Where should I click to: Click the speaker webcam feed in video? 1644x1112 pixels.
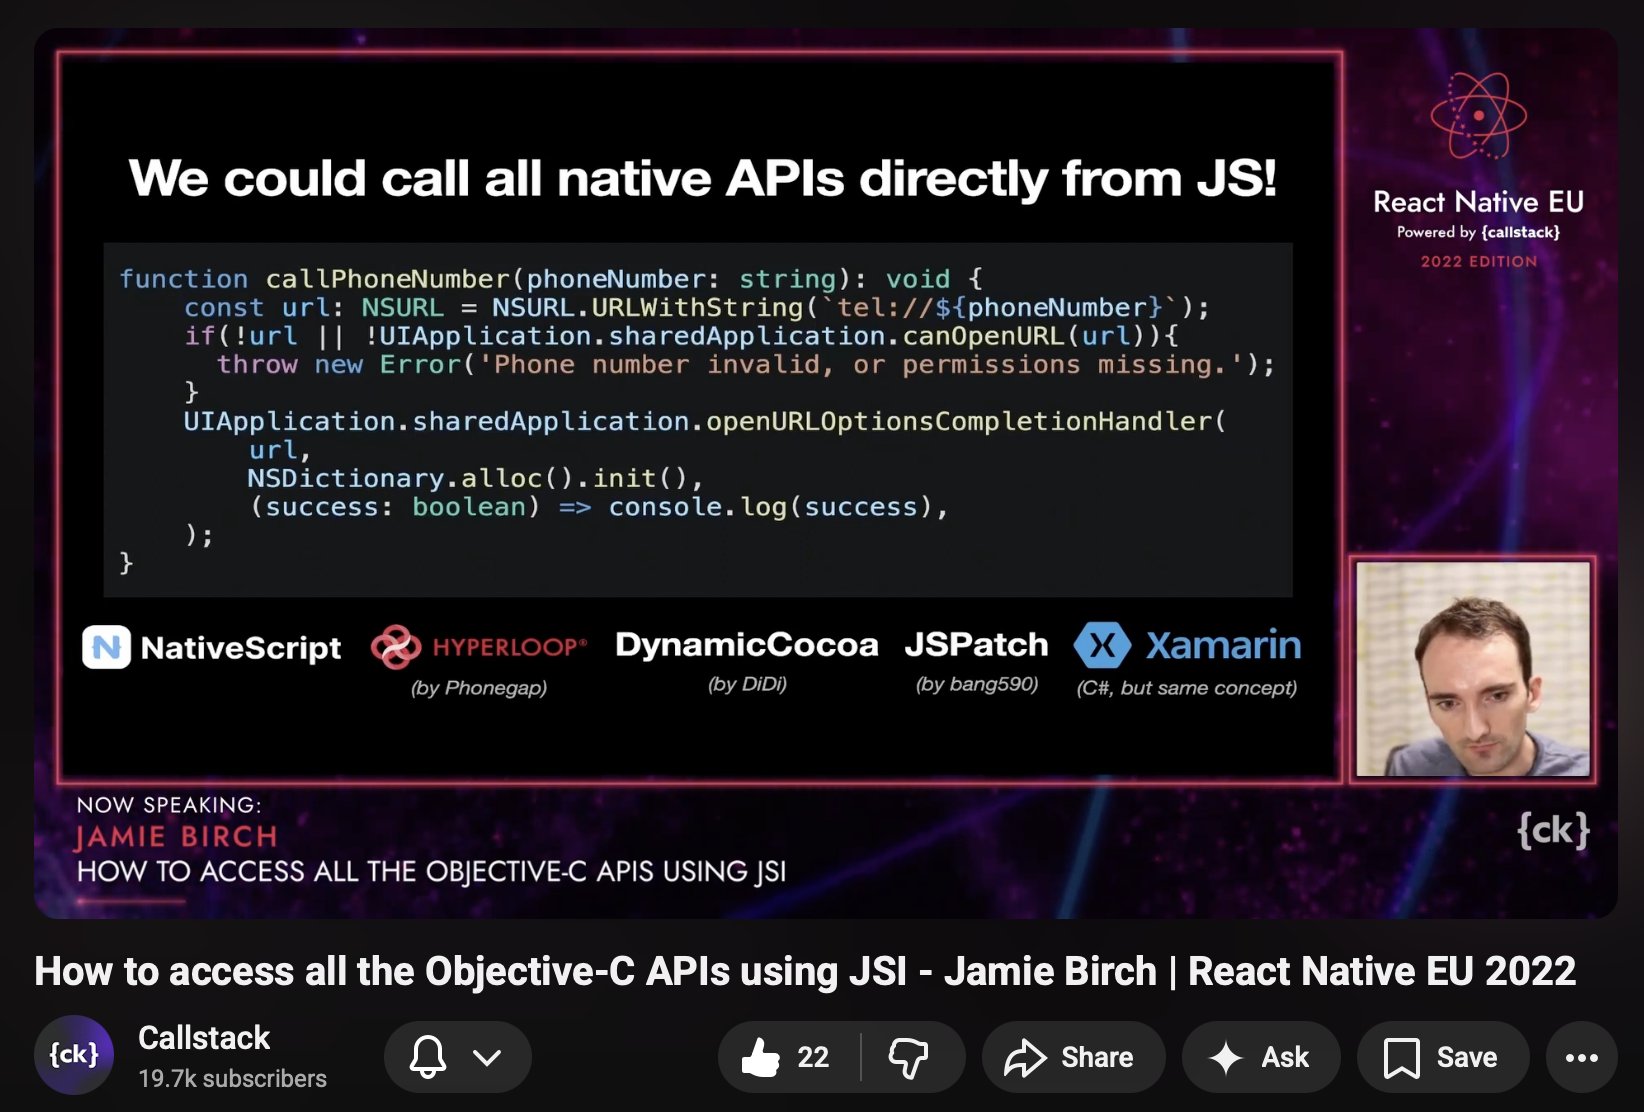pos(1472,669)
